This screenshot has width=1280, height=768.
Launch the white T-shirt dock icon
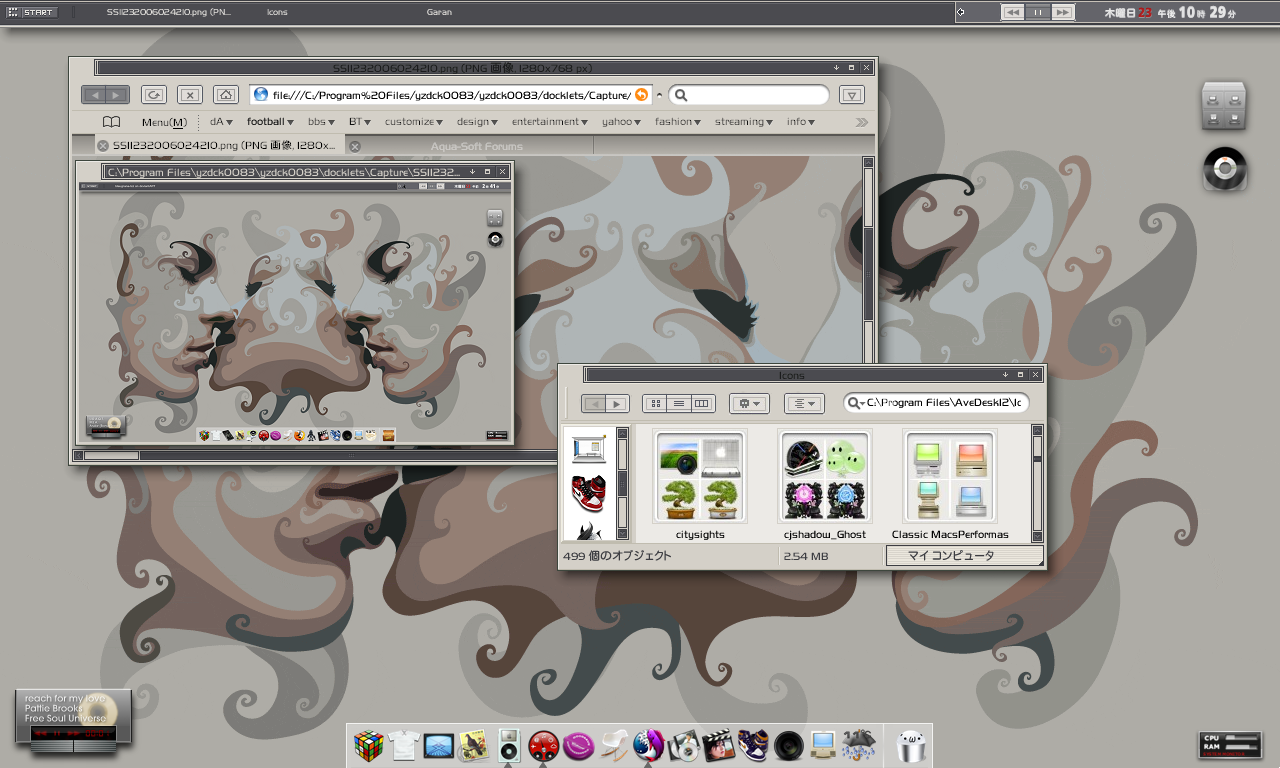pyautogui.click(x=404, y=745)
